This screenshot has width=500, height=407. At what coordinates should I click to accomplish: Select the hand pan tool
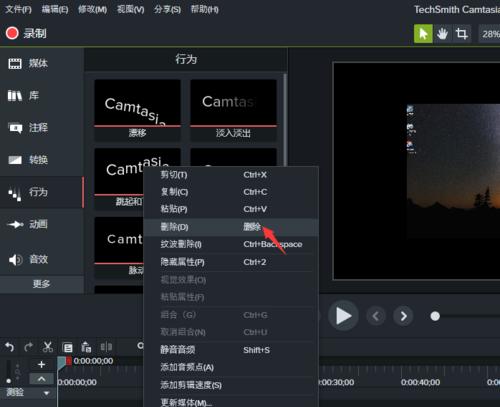[x=442, y=34]
